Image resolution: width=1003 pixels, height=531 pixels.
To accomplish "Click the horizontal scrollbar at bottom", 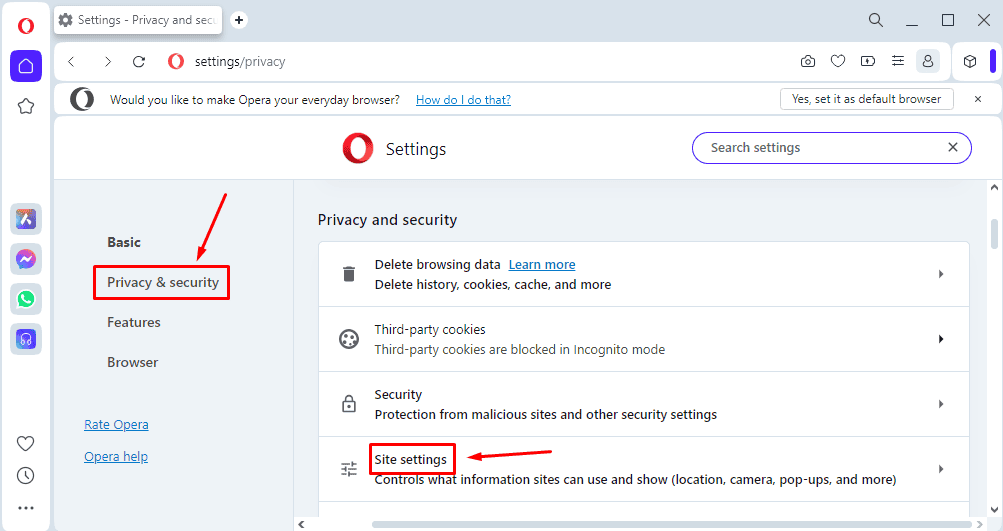I will (x=672, y=525).
